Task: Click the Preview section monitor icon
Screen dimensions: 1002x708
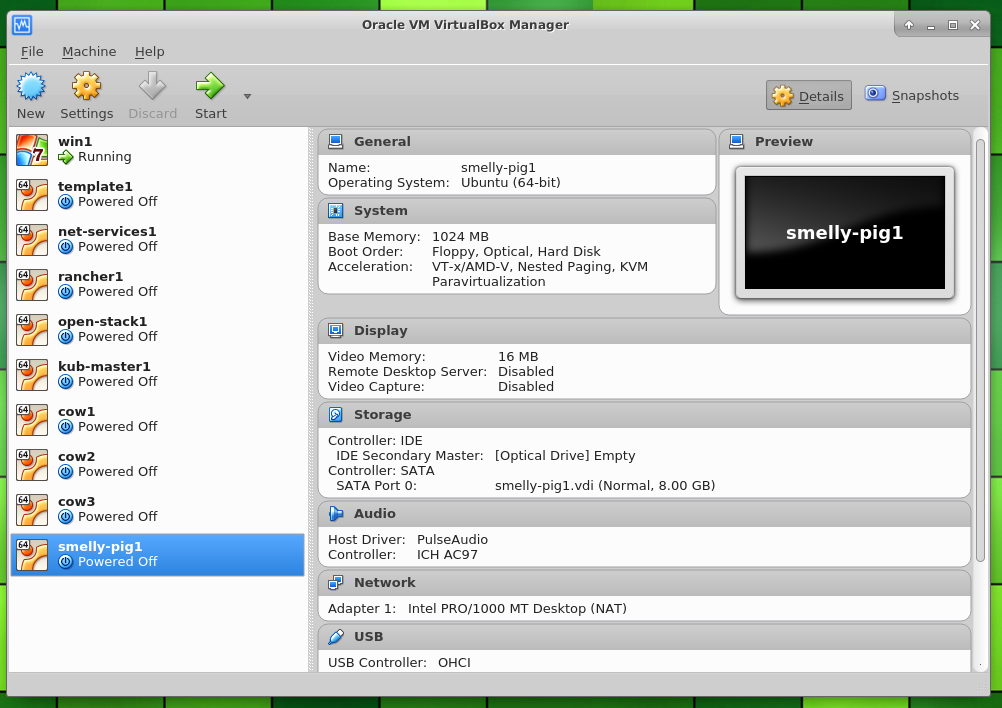Action: click(x=737, y=142)
